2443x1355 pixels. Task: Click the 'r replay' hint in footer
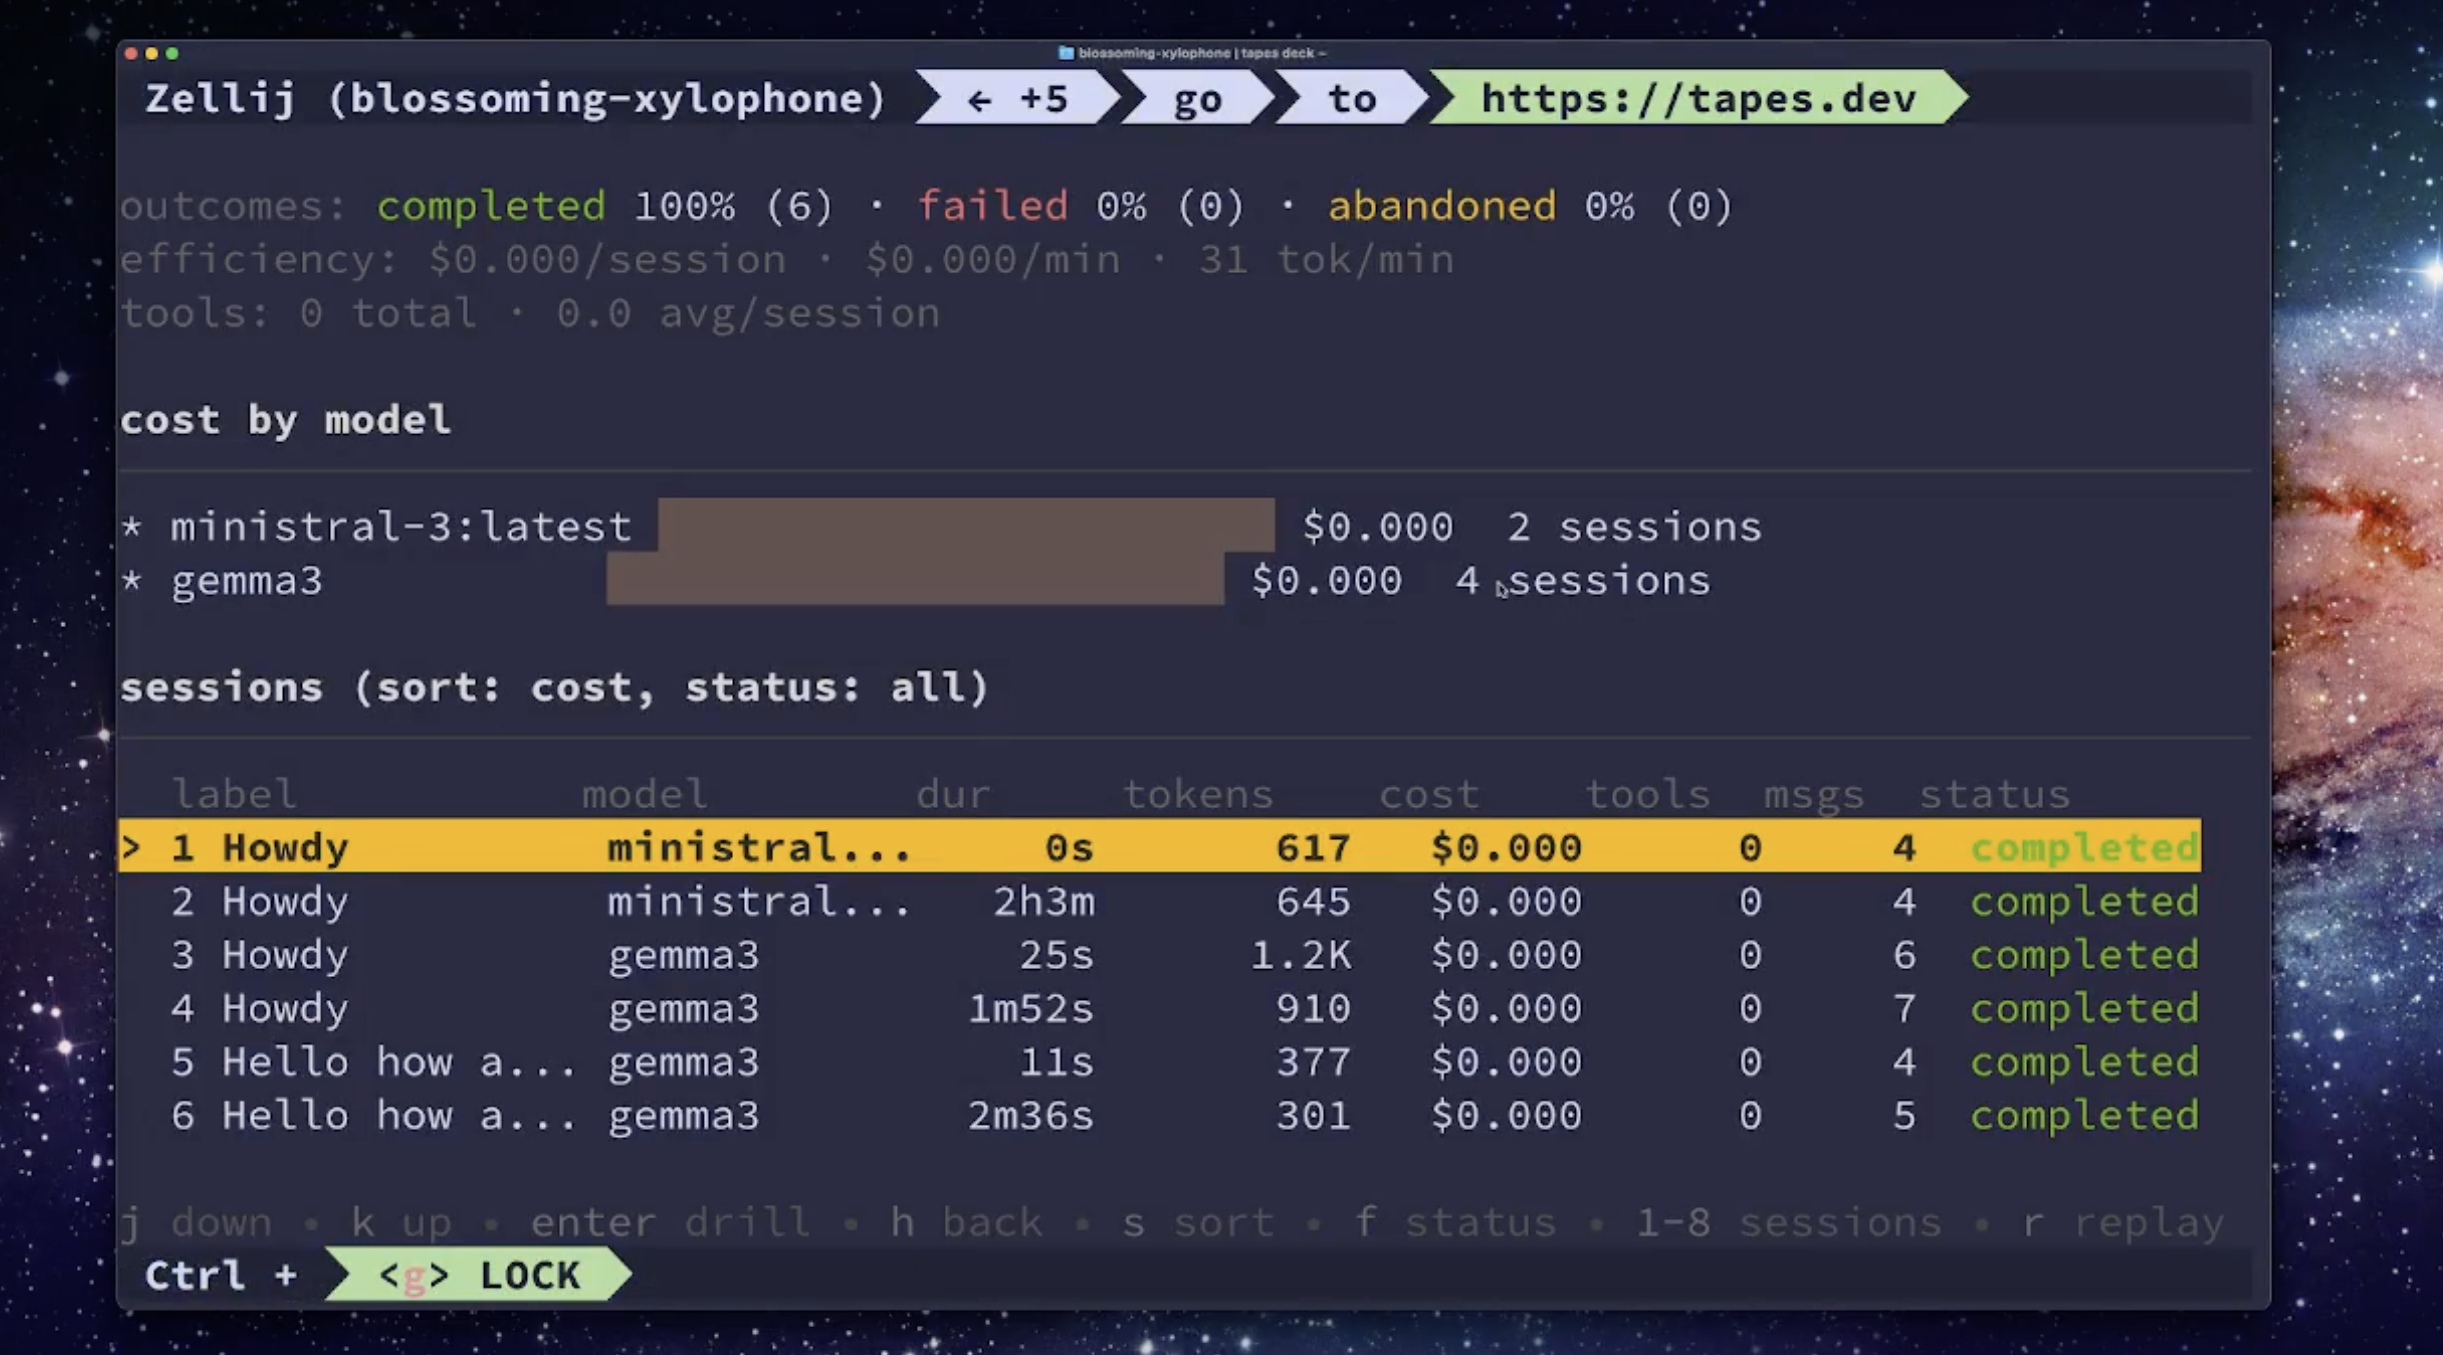(2122, 1222)
